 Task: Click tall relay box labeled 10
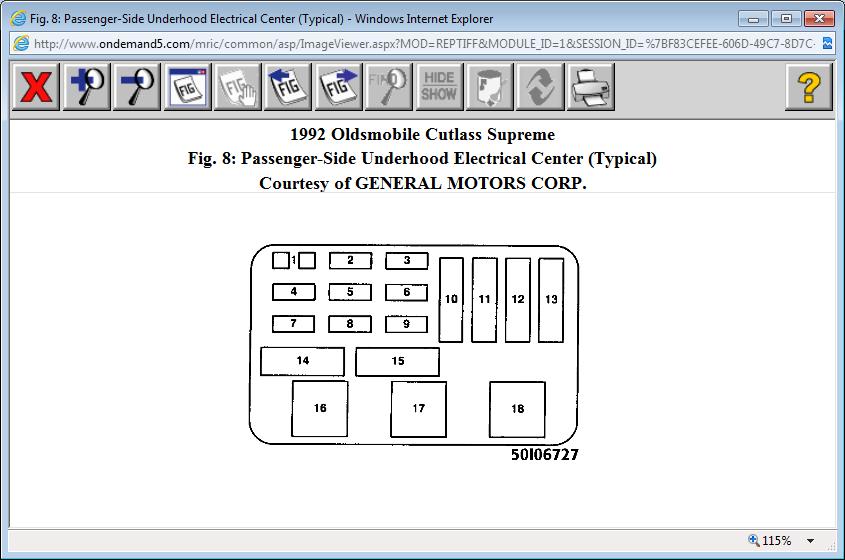tap(451, 300)
